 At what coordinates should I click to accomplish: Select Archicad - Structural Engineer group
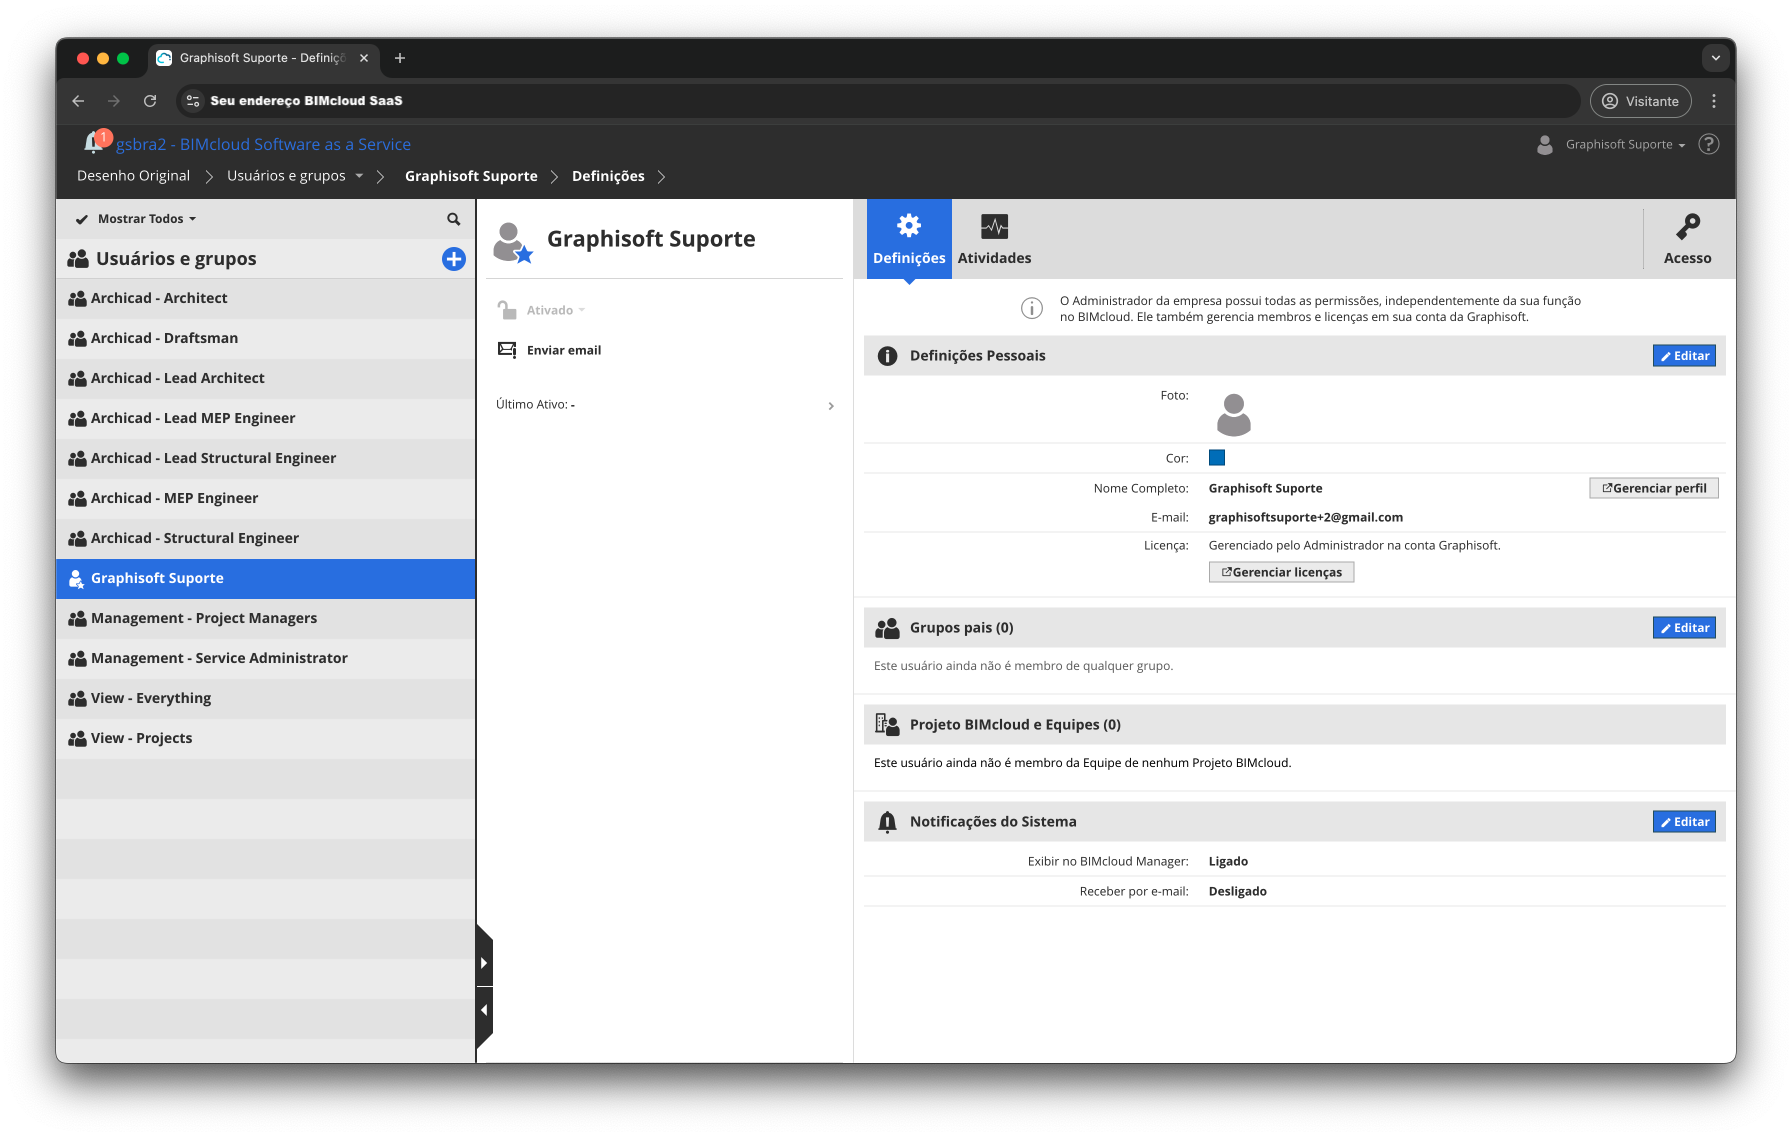point(265,538)
